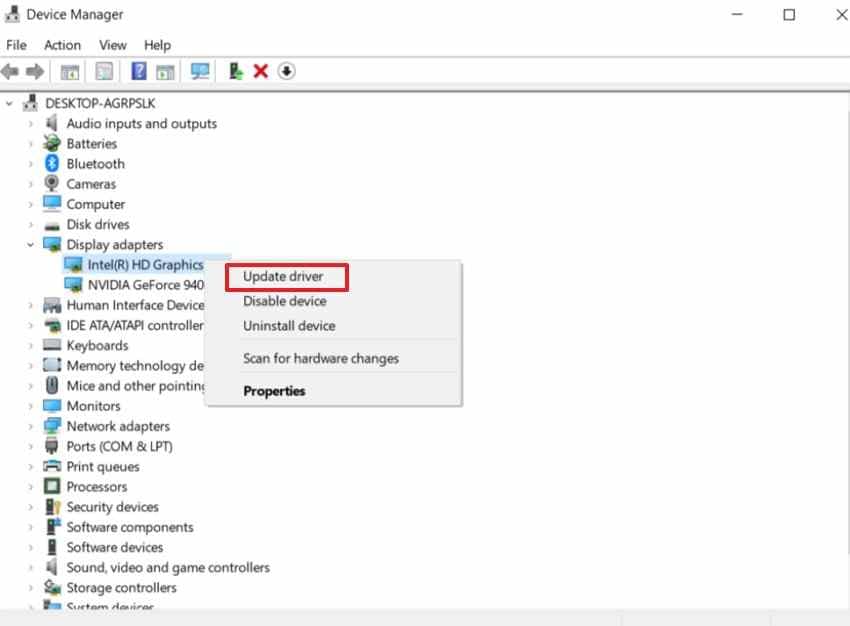Screen dimensions: 850x626
Task: Click the Network adapters icon
Action: [52, 425]
